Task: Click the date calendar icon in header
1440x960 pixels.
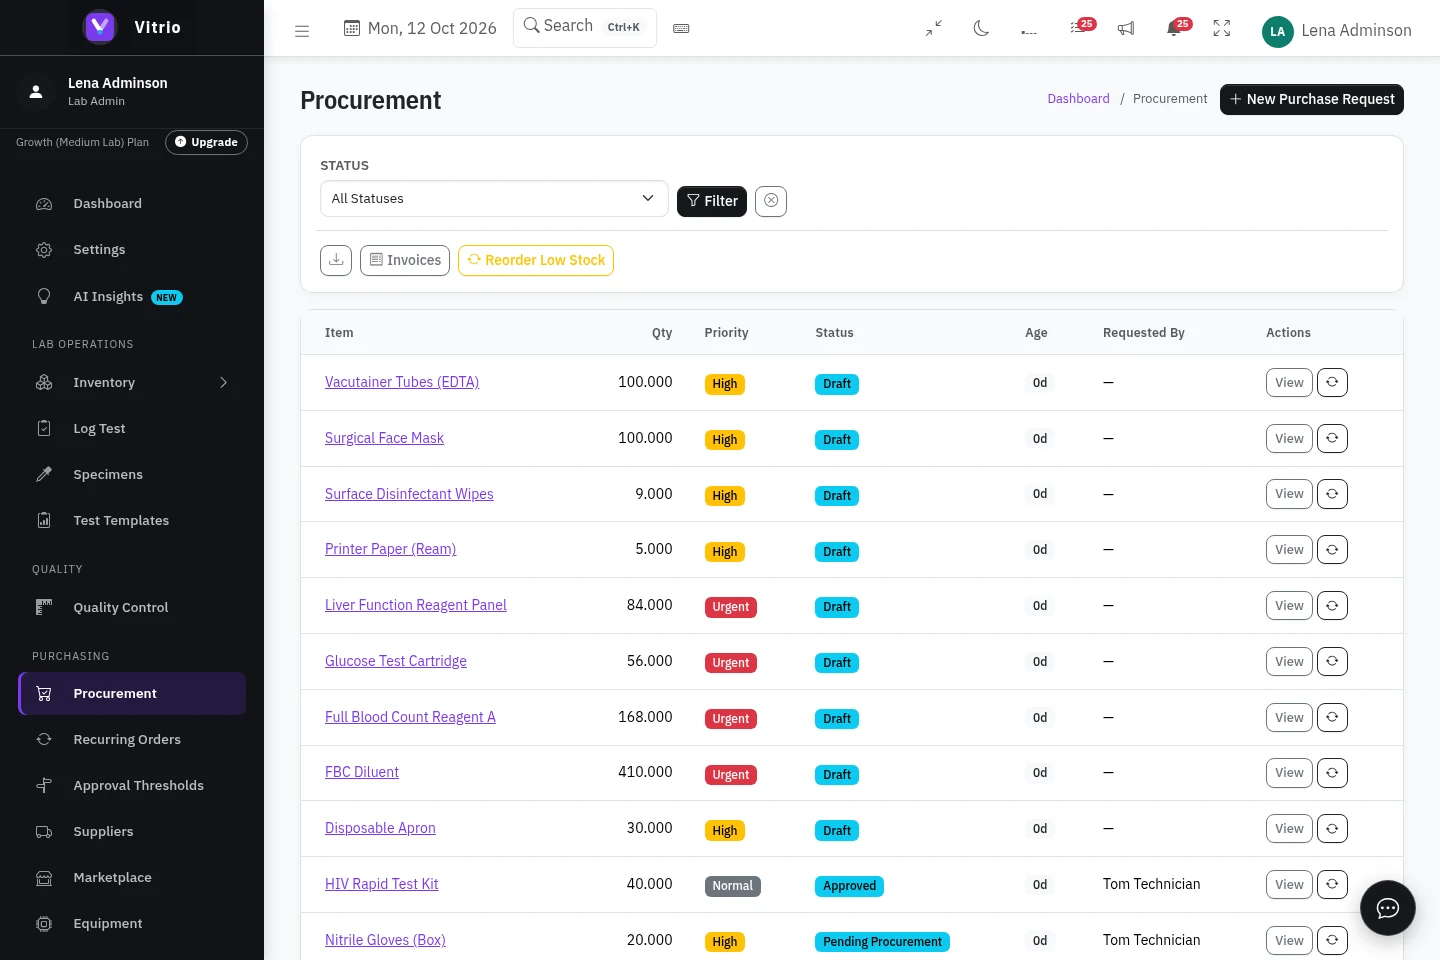Action: 352,28
